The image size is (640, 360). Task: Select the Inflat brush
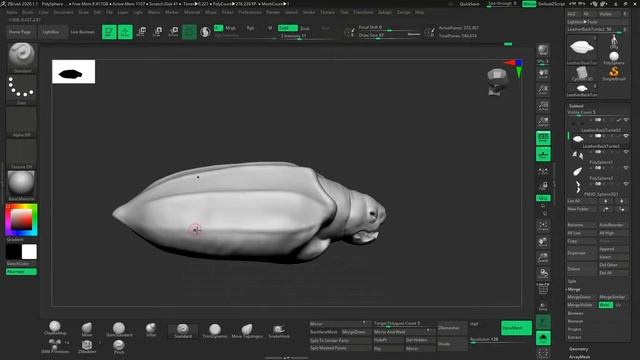coord(151,329)
